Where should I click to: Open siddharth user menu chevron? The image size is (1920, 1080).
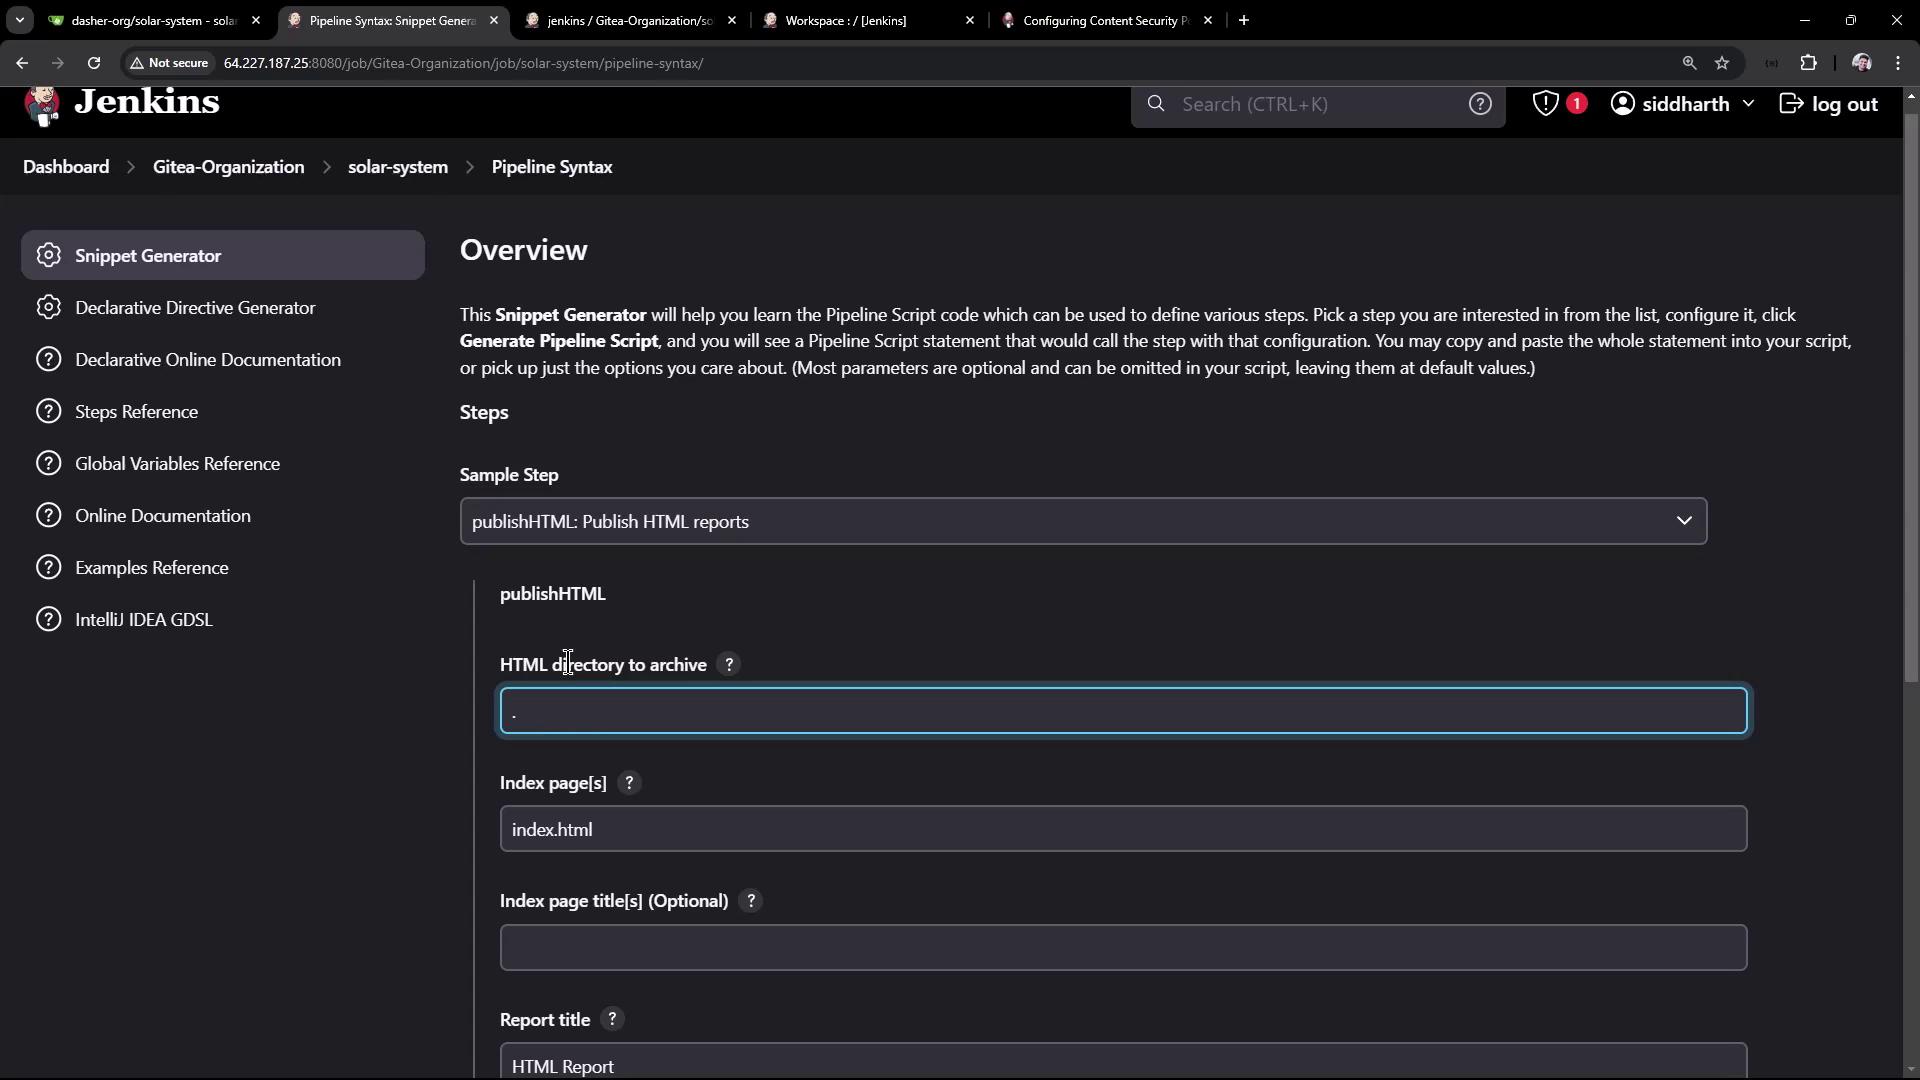pyautogui.click(x=1748, y=104)
